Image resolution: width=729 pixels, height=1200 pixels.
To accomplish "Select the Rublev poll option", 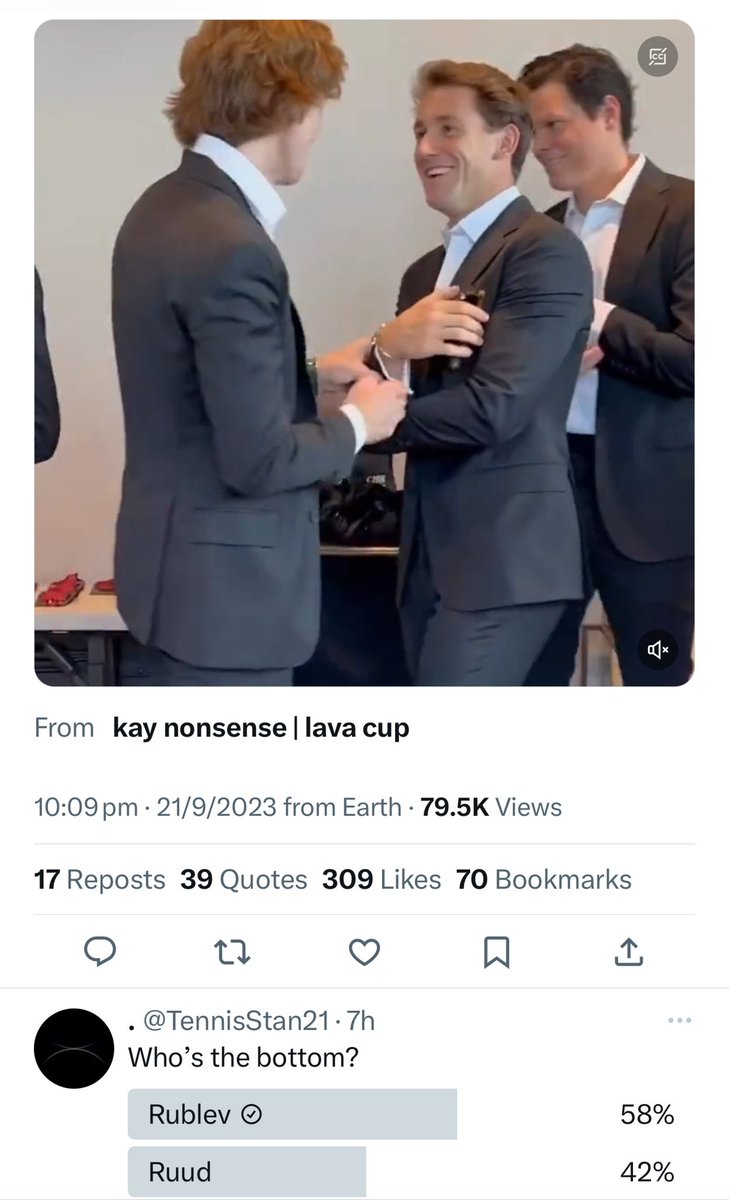I will tap(401, 1114).
